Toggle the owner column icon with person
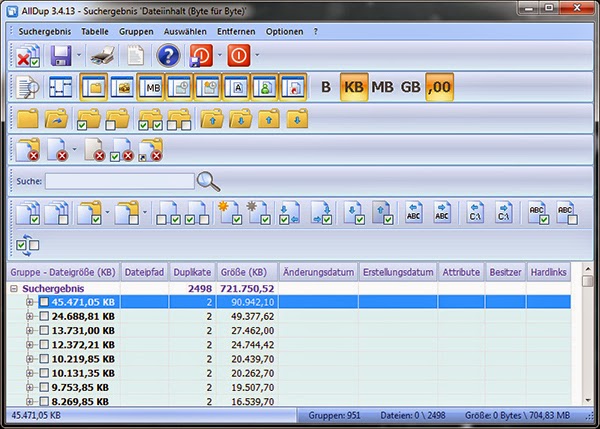 pyautogui.click(x=265, y=87)
